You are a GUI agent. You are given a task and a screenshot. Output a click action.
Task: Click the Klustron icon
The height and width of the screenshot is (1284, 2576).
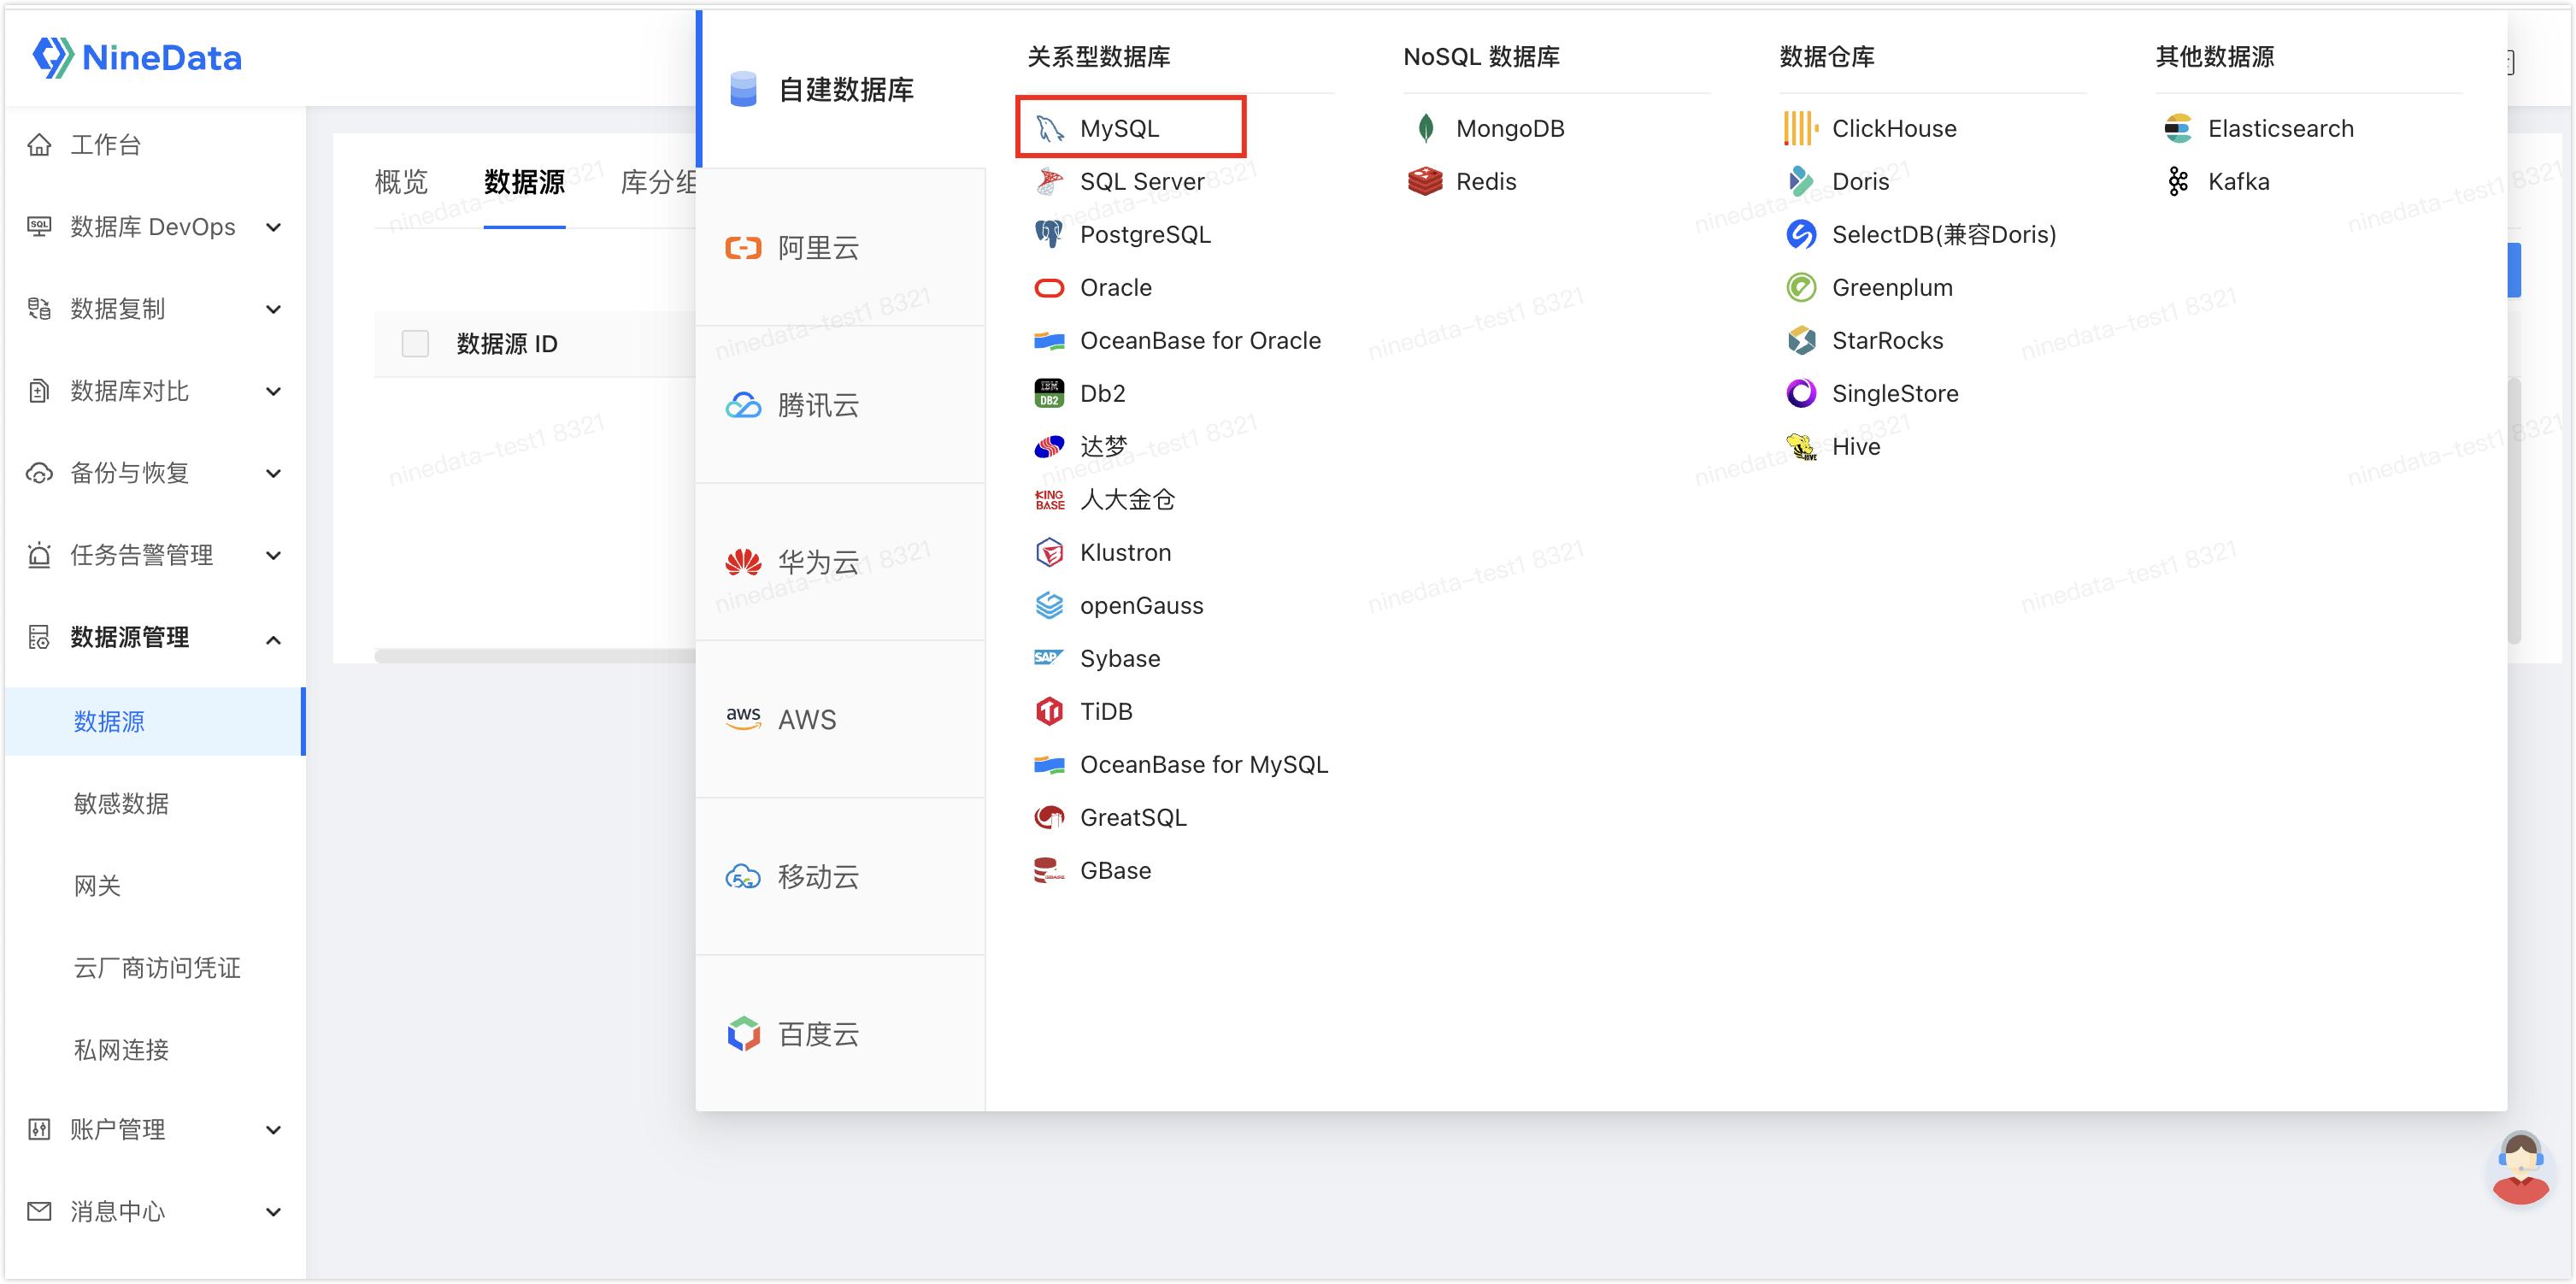[1049, 553]
